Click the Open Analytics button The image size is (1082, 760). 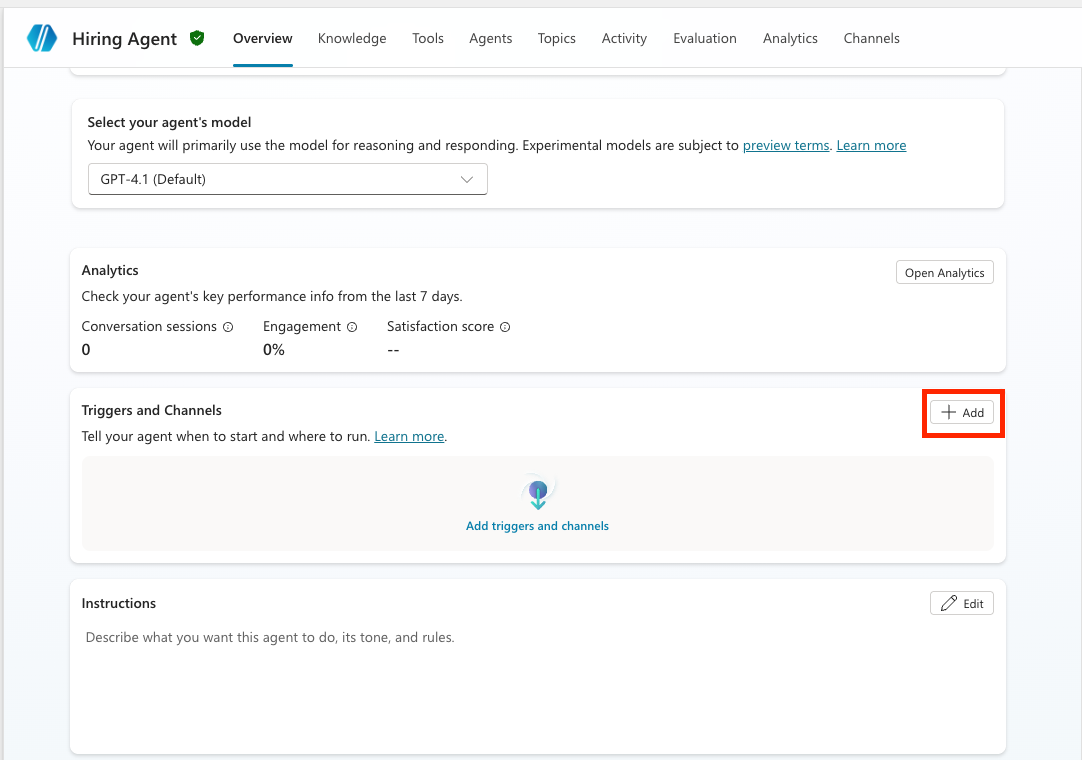[945, 273]
